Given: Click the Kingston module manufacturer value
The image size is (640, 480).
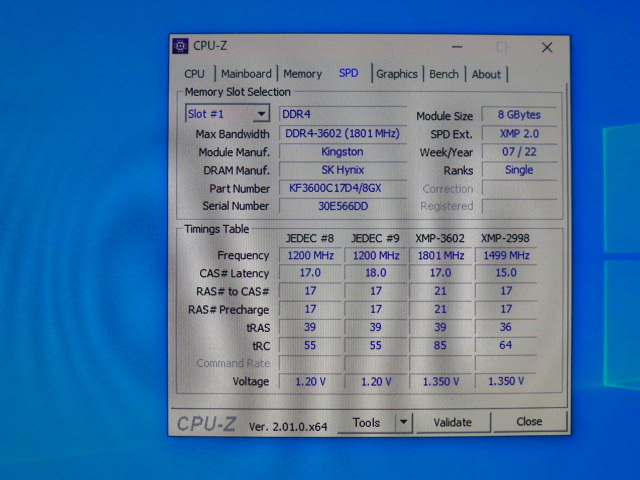Looking at the screenshot, I should pyautogui.click(x=342, y=152).
